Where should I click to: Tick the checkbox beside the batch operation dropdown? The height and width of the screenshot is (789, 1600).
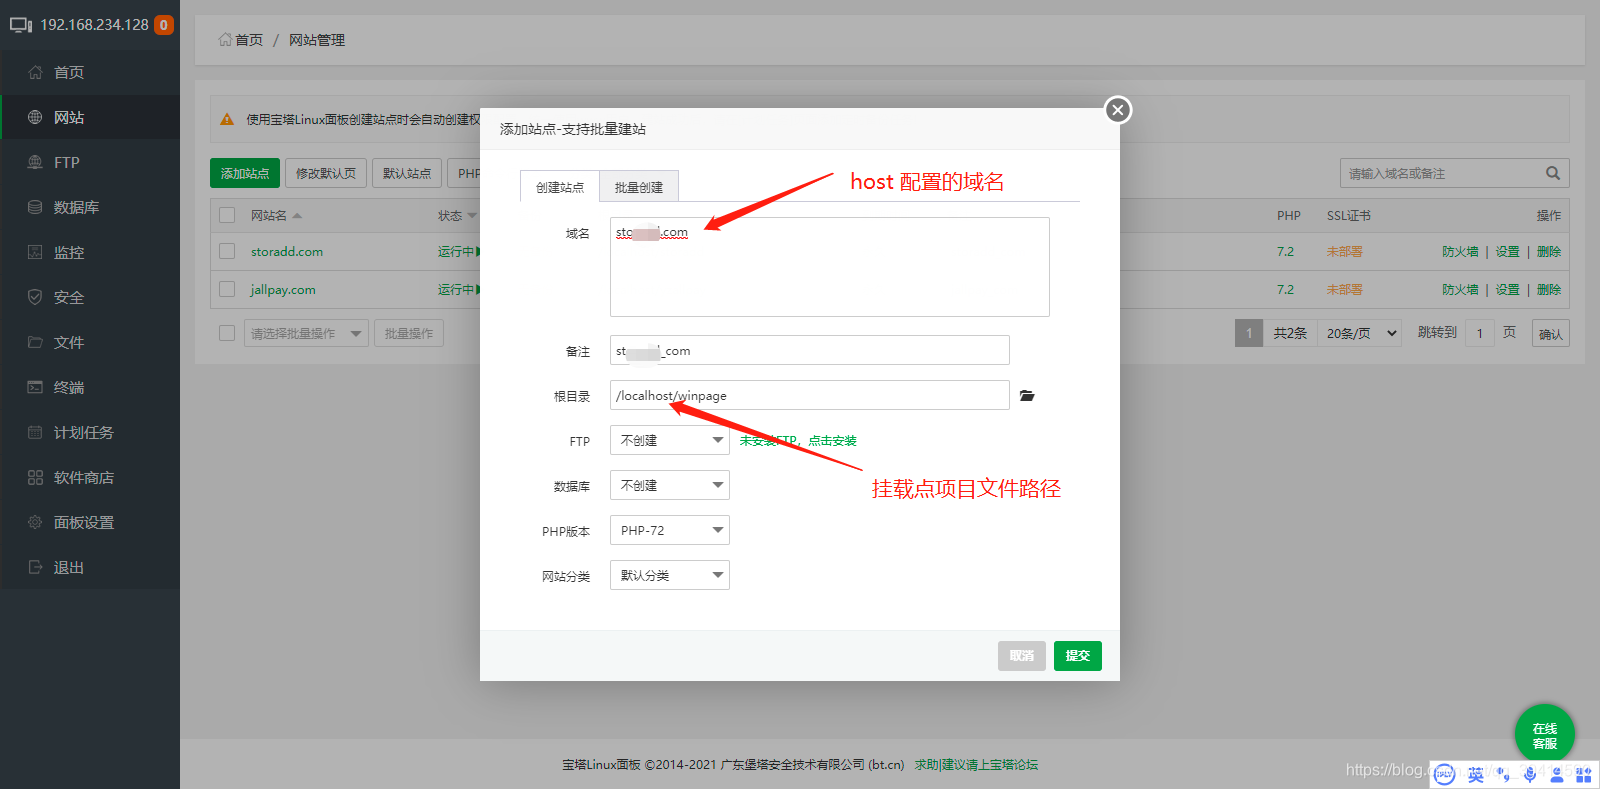(227, 333)
